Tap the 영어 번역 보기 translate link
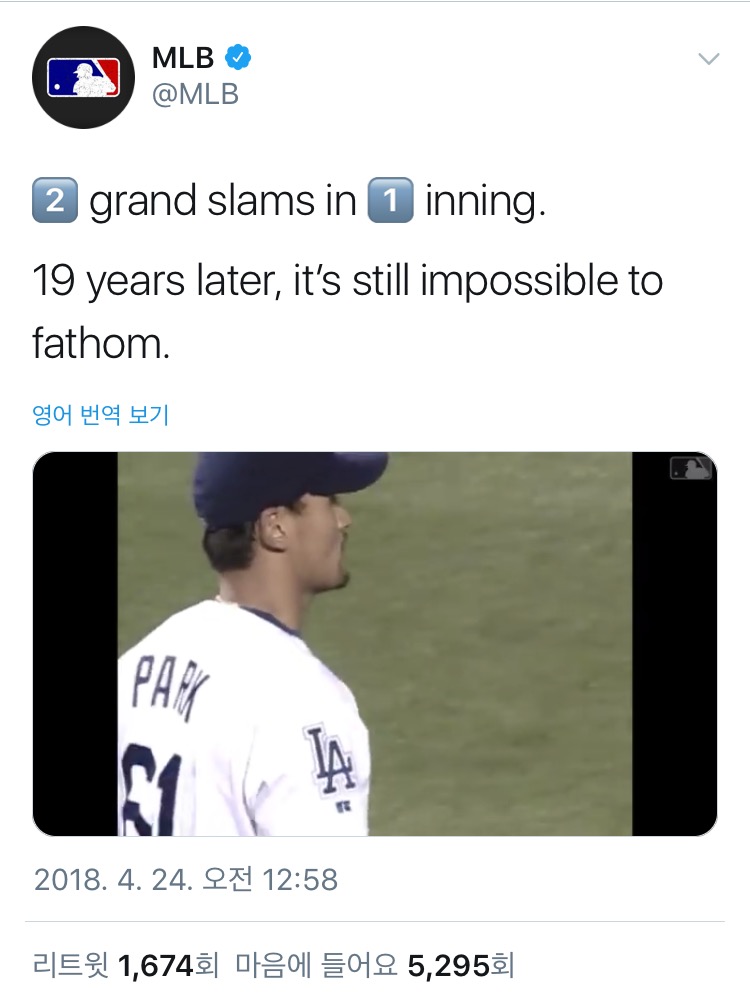This screenshot has height=1008, width=750. pos(101,414)
